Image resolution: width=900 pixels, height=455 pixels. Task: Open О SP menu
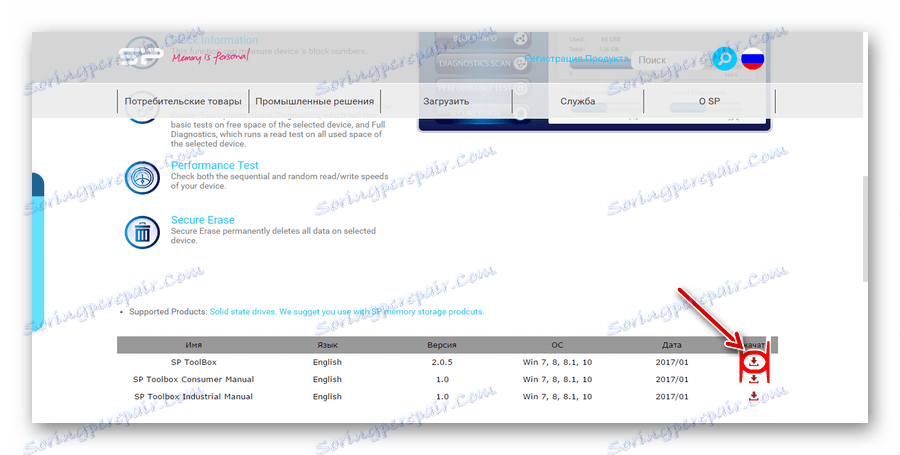709,101
